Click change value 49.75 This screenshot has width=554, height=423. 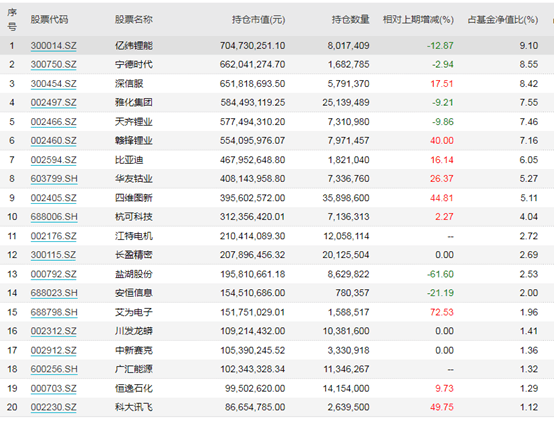(442, 407)
